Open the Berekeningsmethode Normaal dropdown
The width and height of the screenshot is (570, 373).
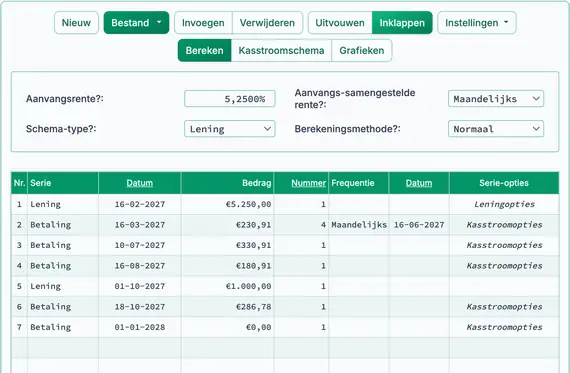[496, 129]
